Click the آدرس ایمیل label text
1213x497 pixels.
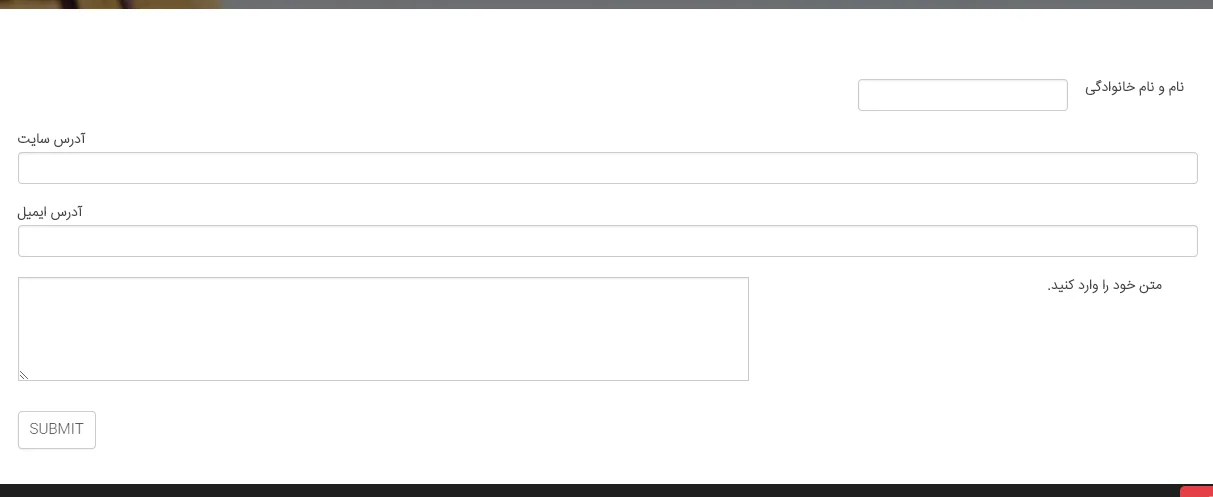(x=50, y=212)
